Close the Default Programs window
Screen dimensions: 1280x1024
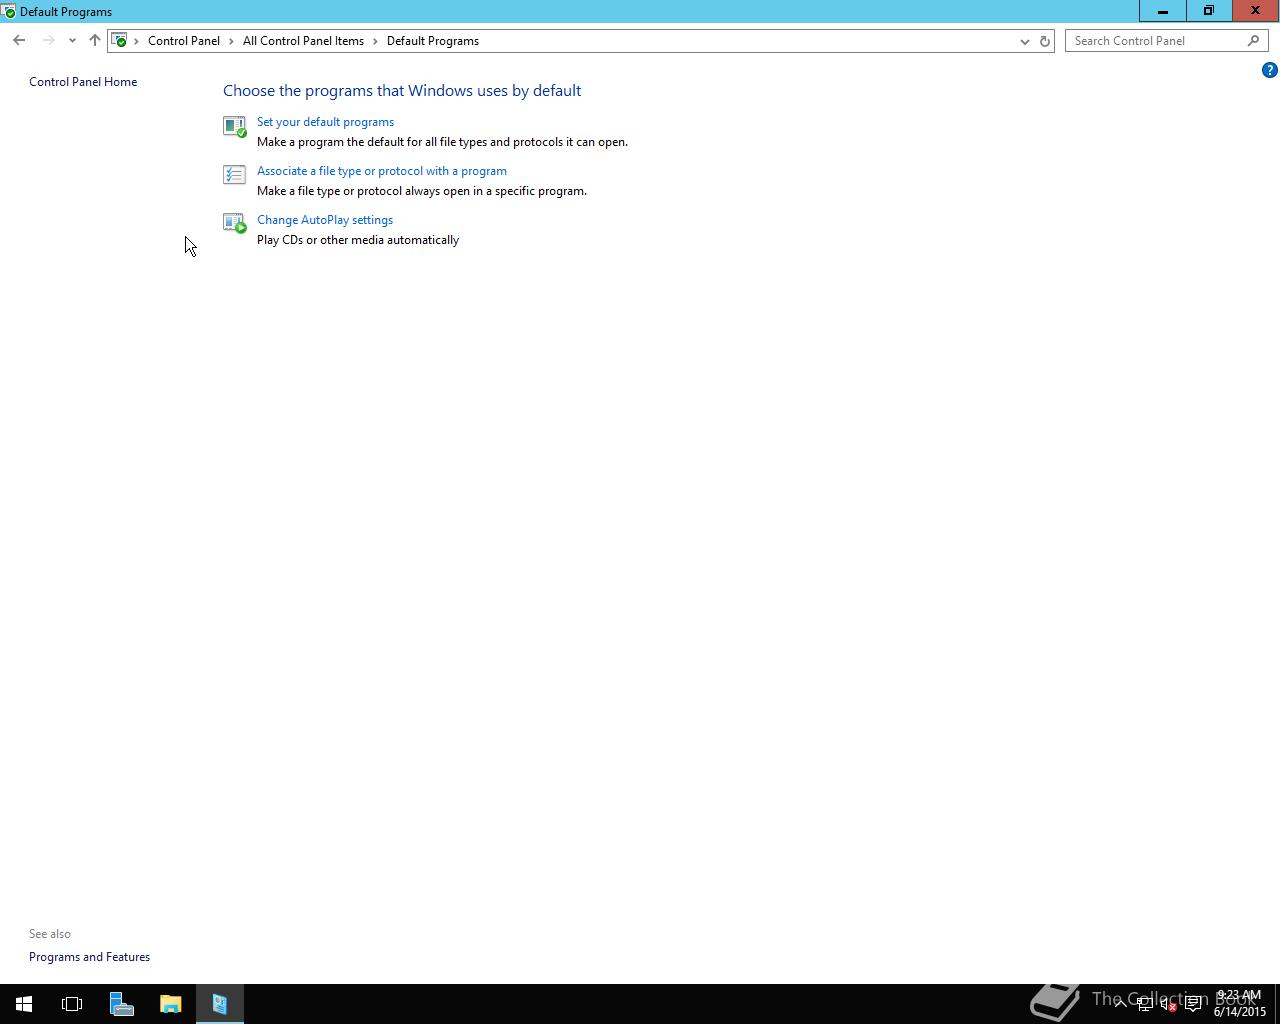pos(1256,11)
